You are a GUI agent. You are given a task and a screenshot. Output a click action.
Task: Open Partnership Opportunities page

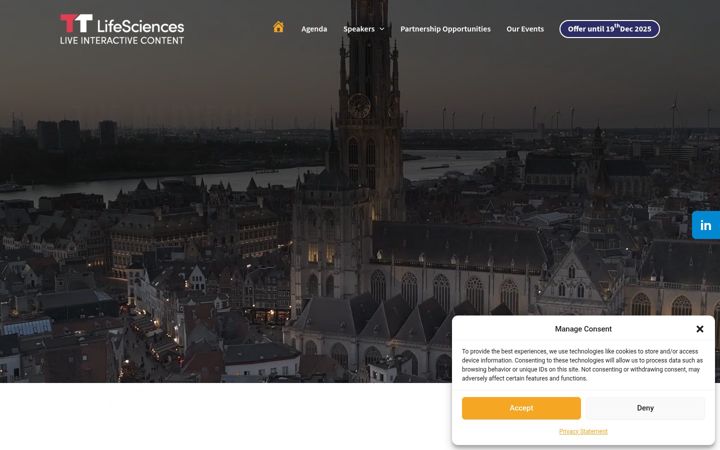click(x=445, y=29)
